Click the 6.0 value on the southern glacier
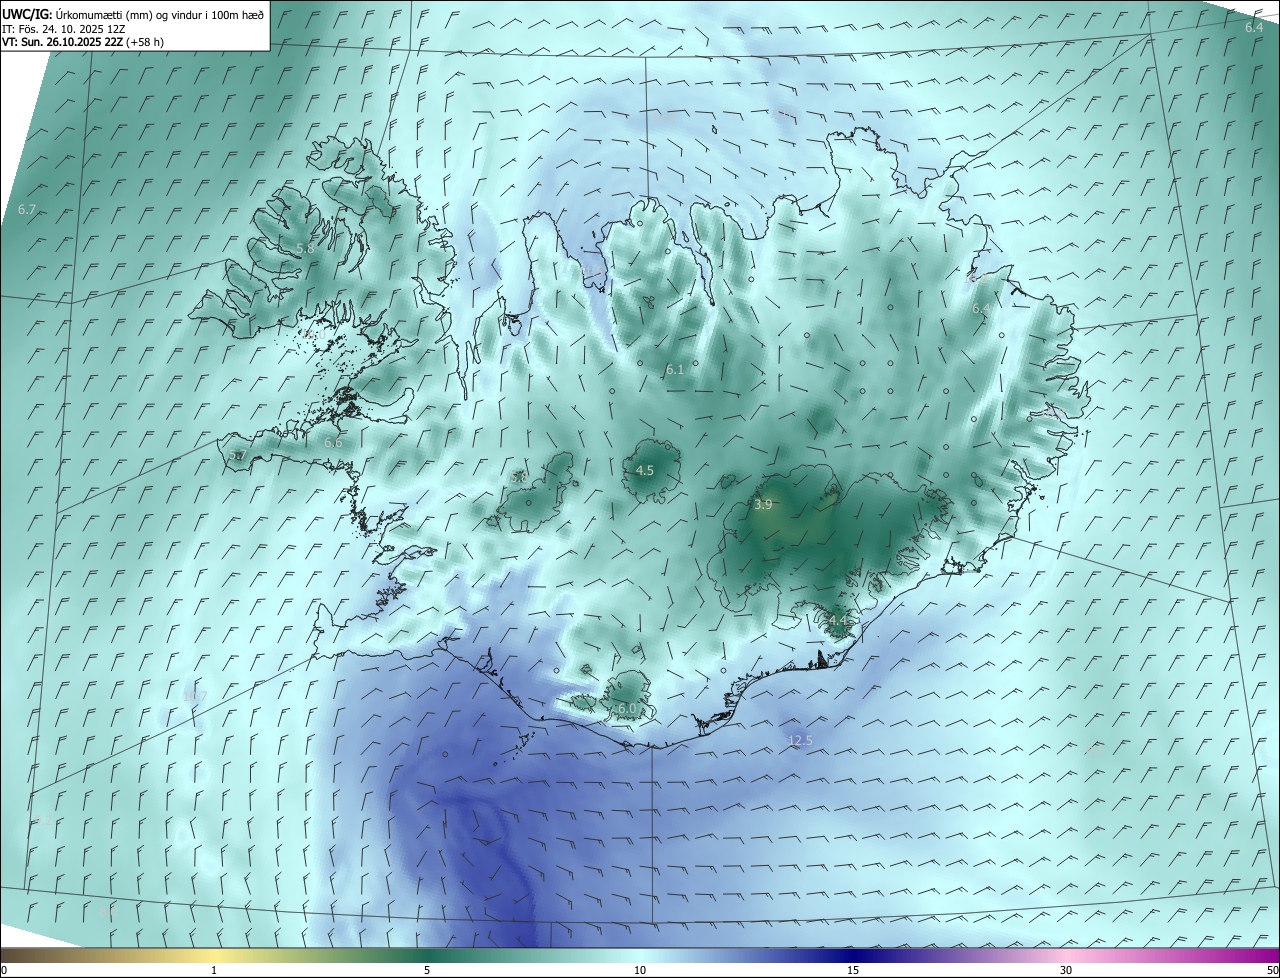The image size is (1280, 978). point(627,708)
